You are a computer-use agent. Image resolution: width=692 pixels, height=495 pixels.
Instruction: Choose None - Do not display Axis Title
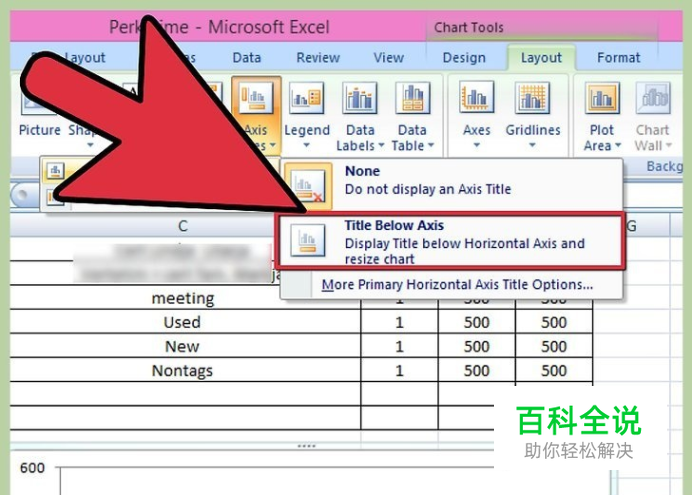[451, 185]
